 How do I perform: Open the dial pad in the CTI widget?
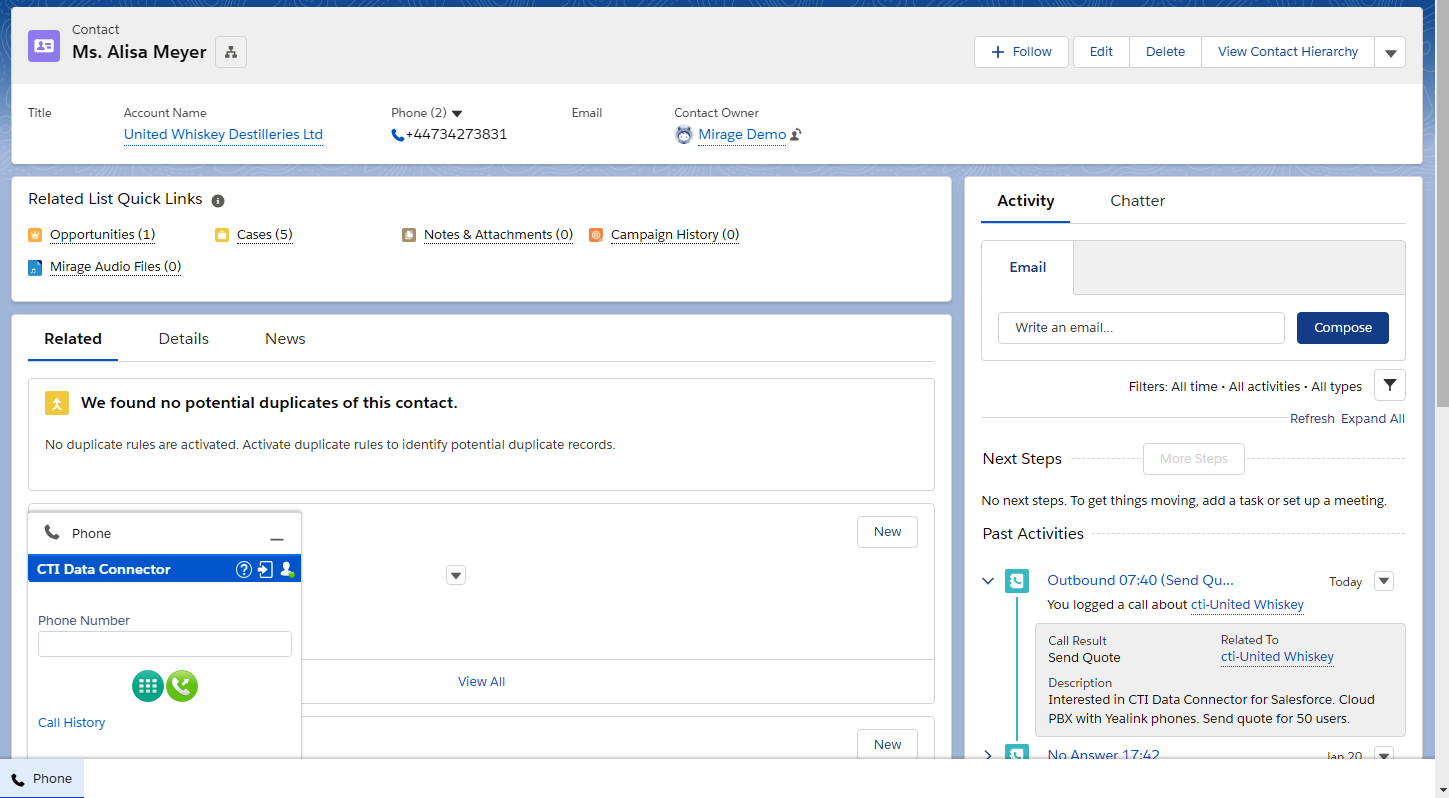[x=147, y=686]
